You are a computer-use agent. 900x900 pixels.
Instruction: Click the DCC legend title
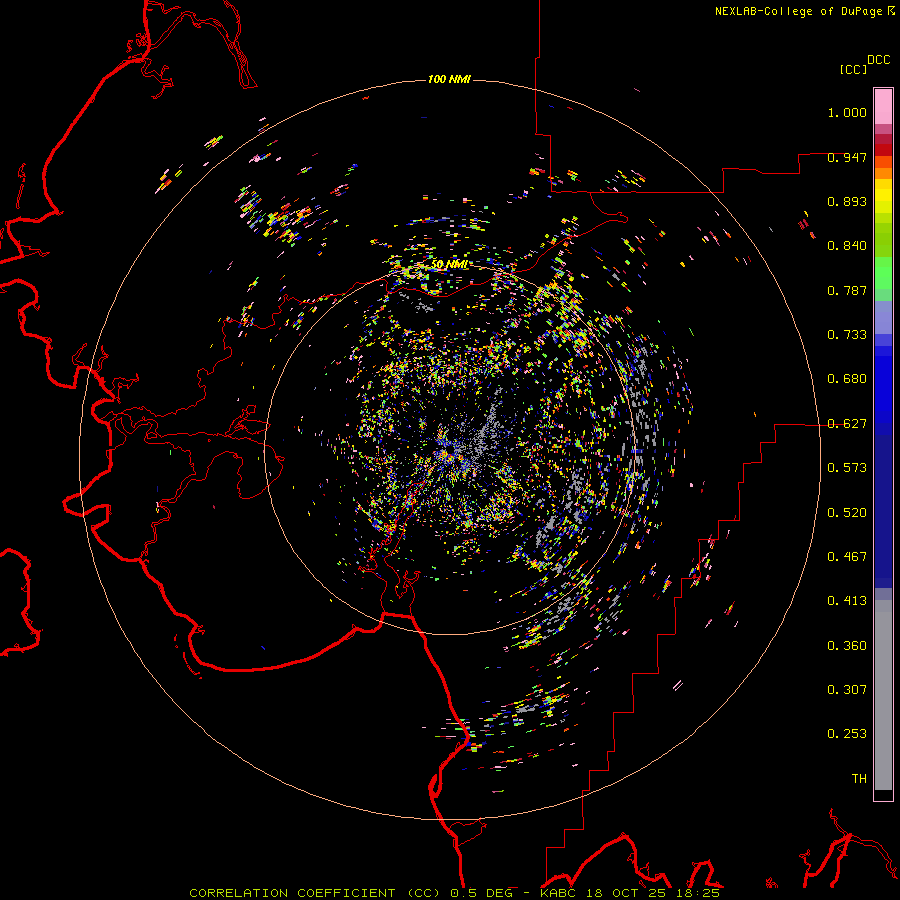pos(879,60)
